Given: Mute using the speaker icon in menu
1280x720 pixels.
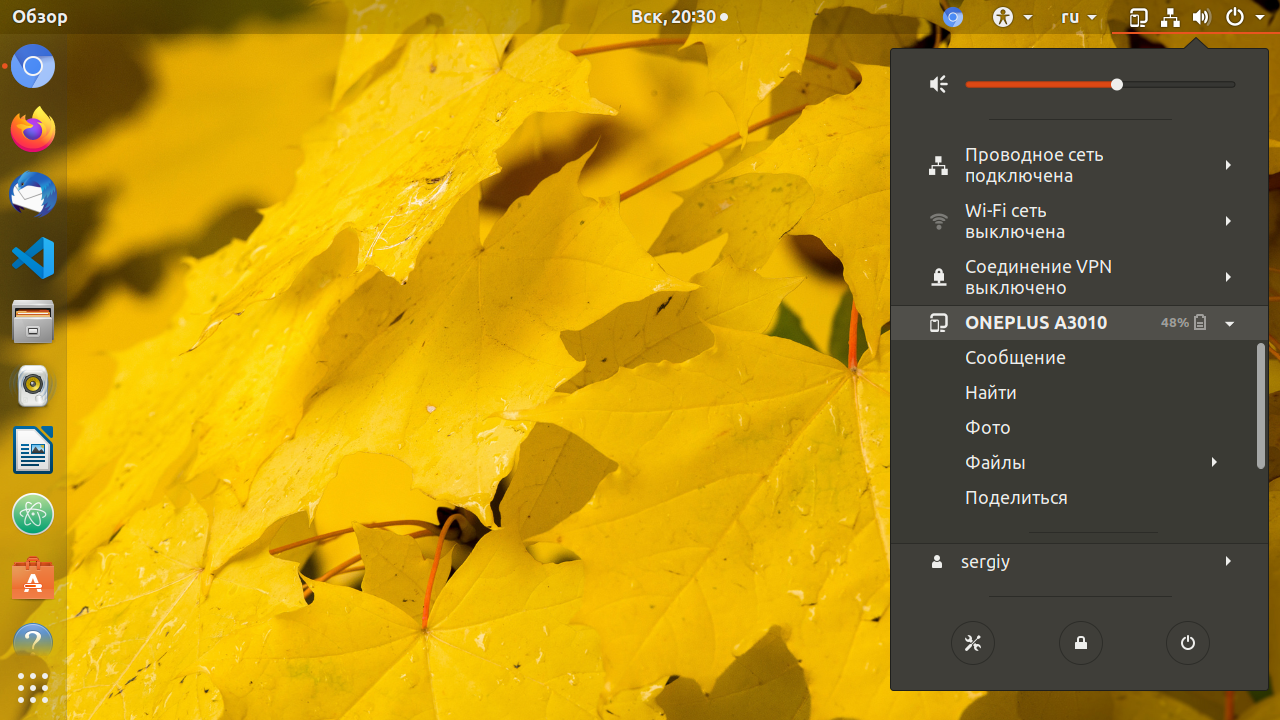Looking at the screenshot, I should pyautogui.click(x=938, y=85).
